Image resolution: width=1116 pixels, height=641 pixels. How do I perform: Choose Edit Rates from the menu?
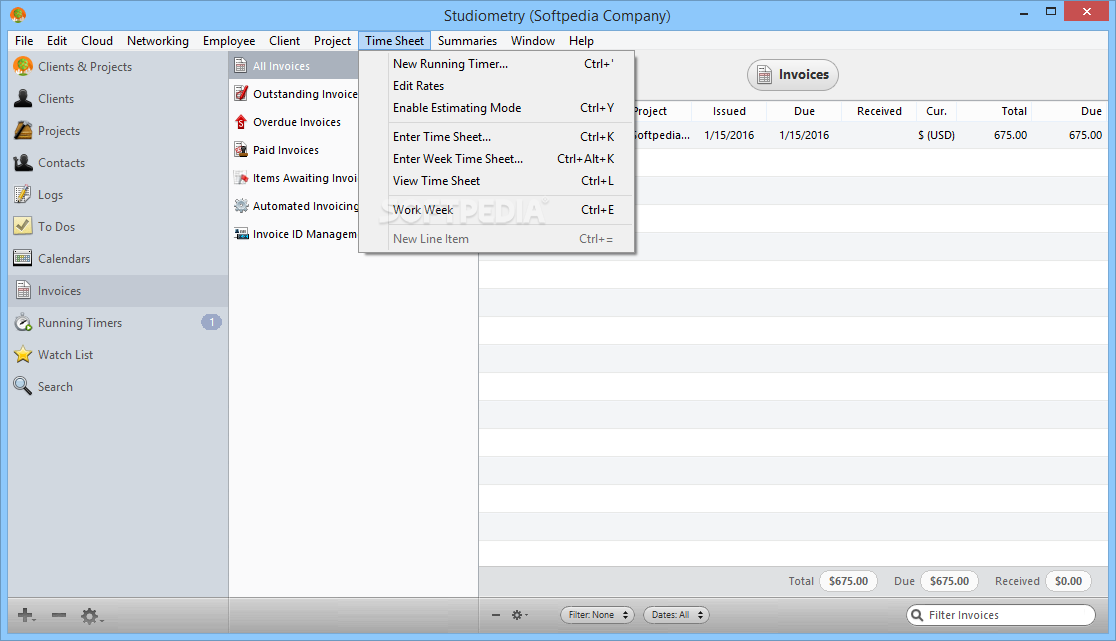(497, 85)
